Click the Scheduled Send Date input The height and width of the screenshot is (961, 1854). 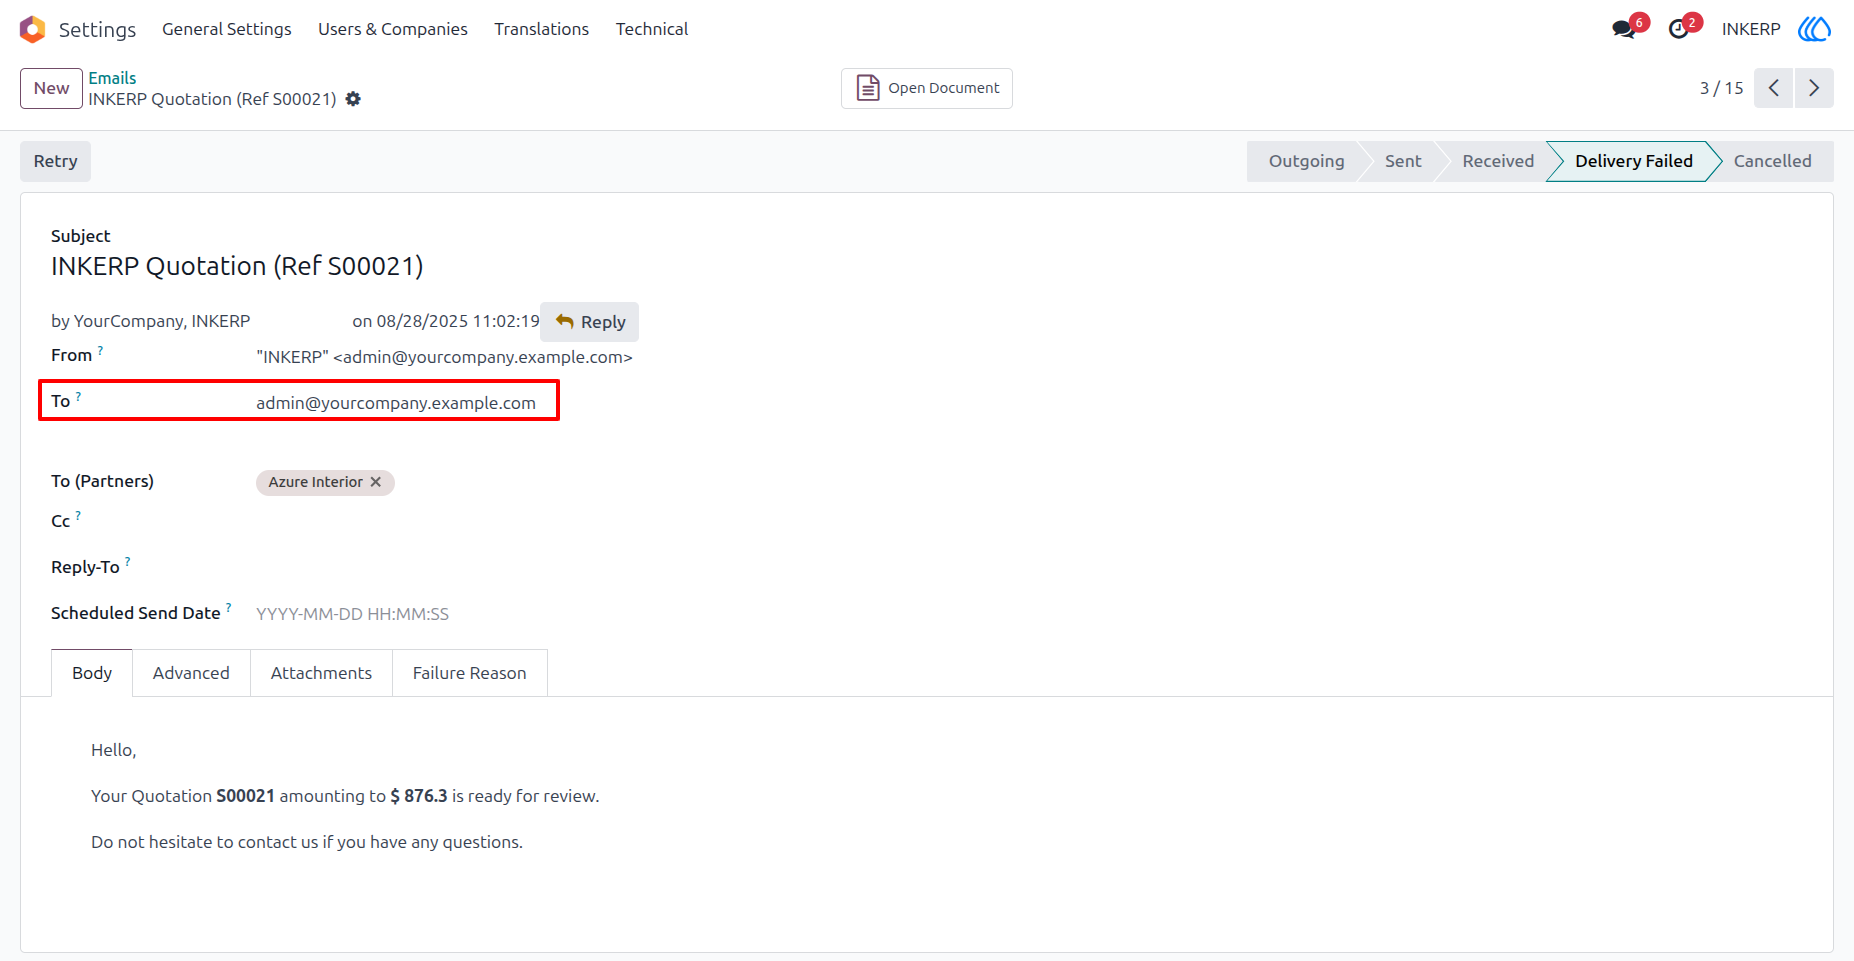352,614
